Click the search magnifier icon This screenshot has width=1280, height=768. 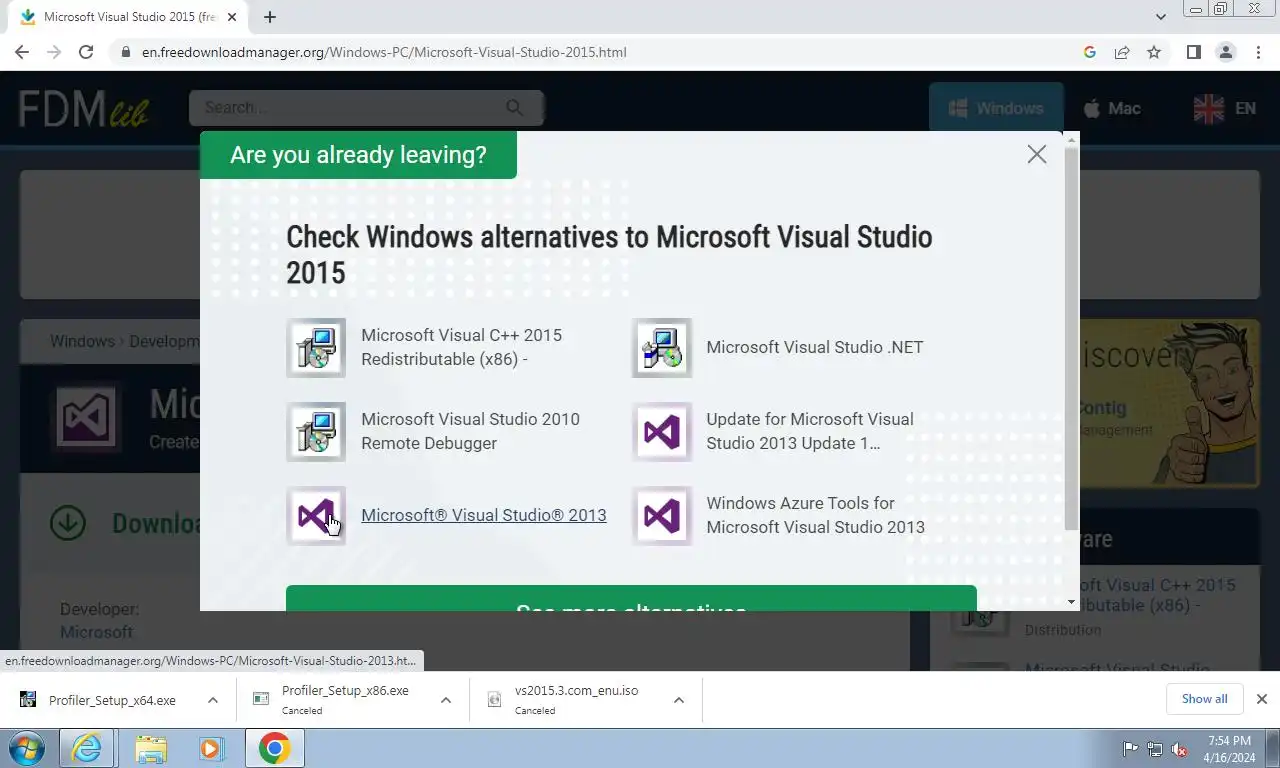pos(514,107)
